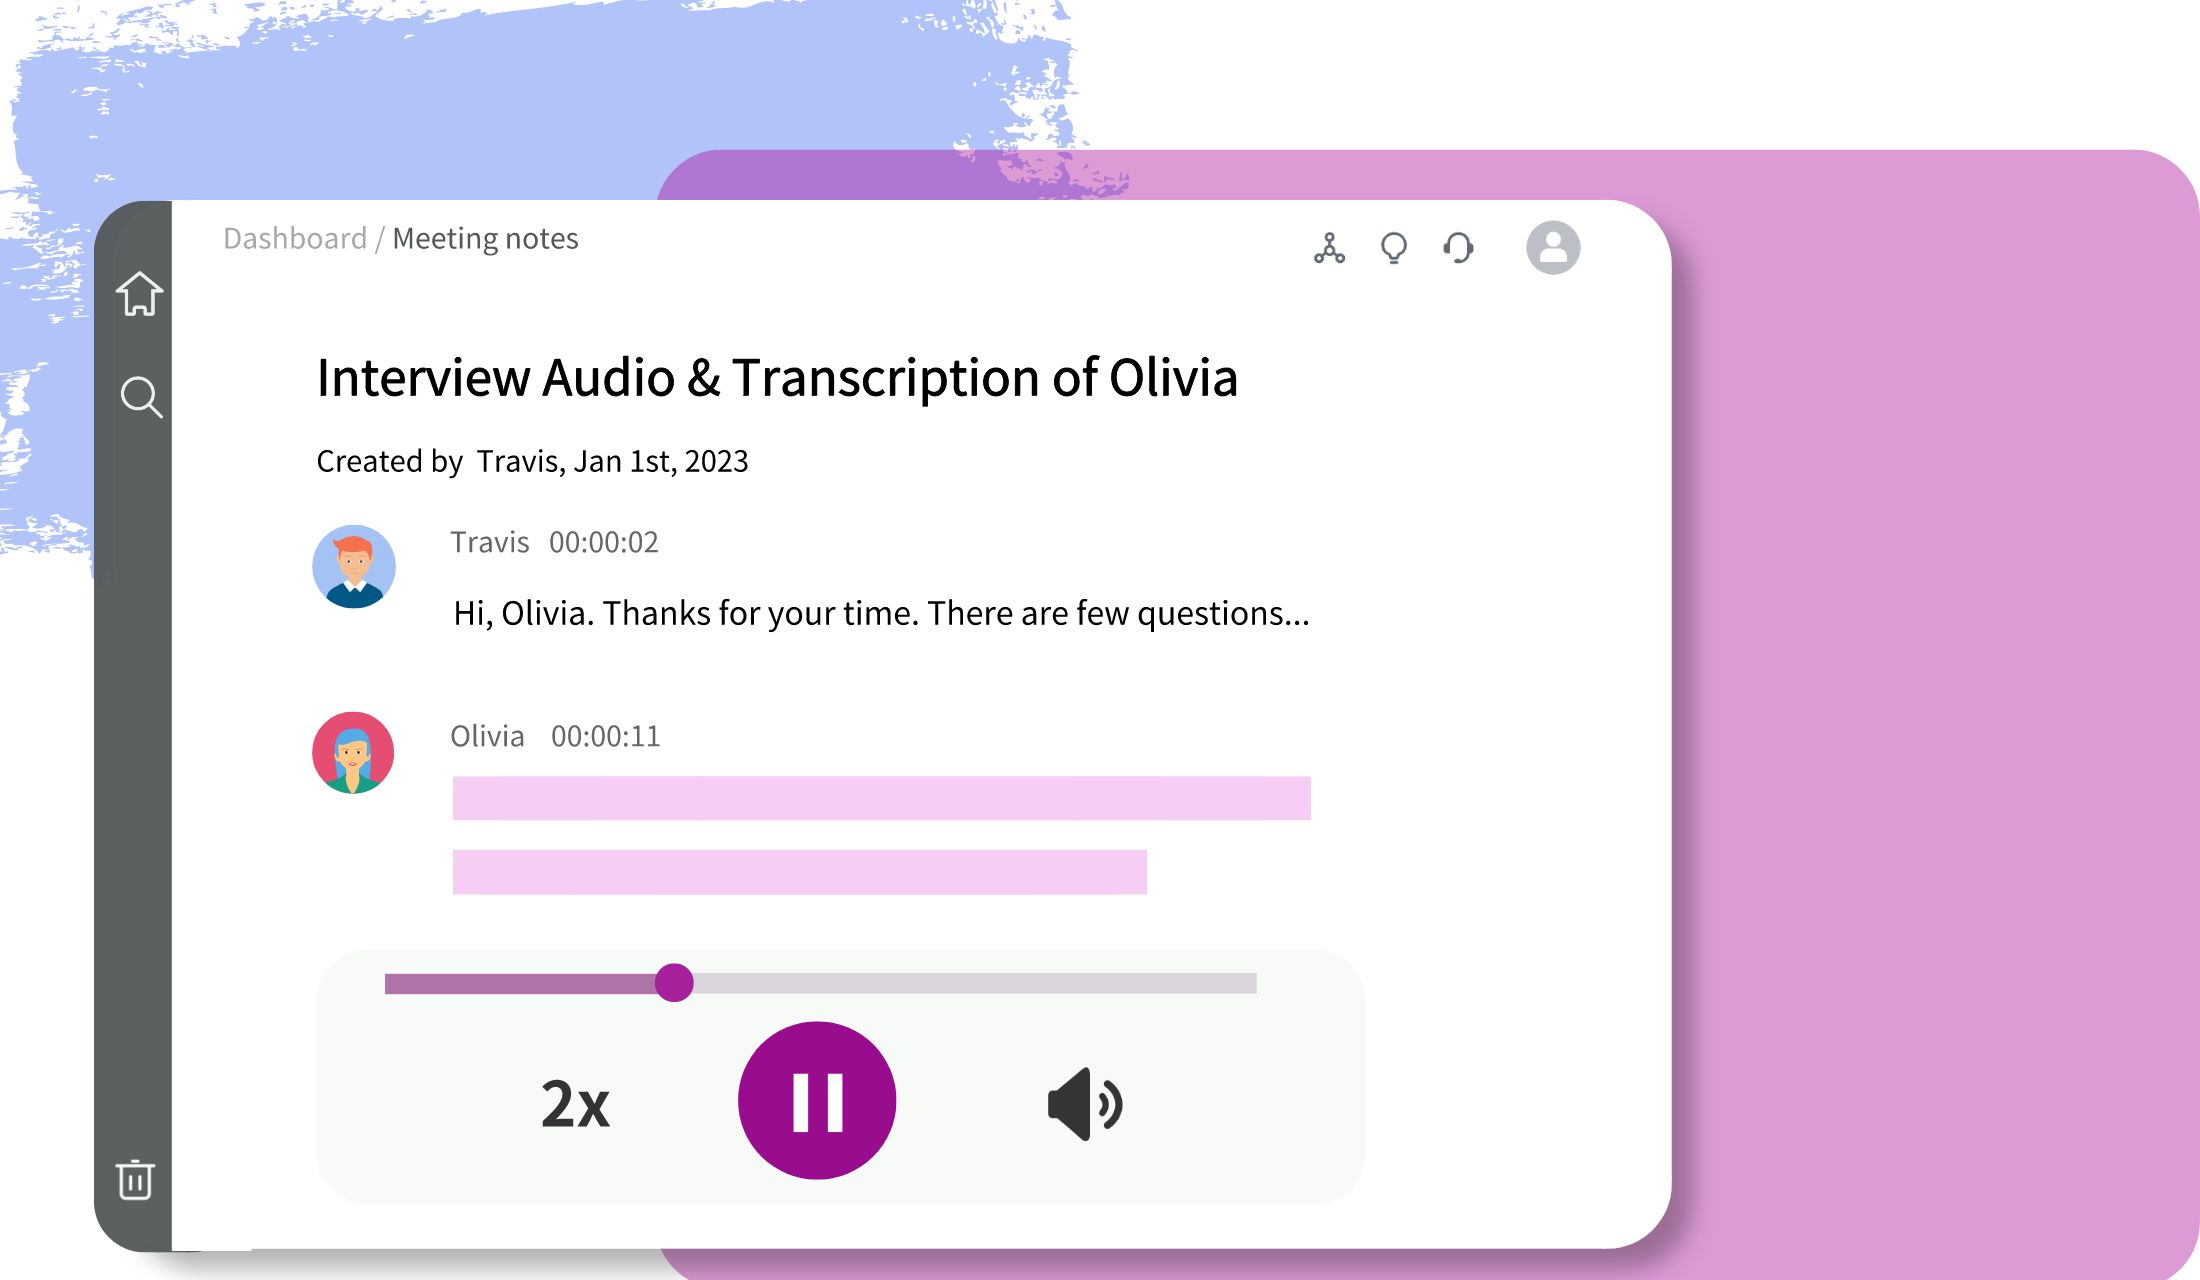Click the audio progress slider knob

pyautogui.click(x=674, y=983)
